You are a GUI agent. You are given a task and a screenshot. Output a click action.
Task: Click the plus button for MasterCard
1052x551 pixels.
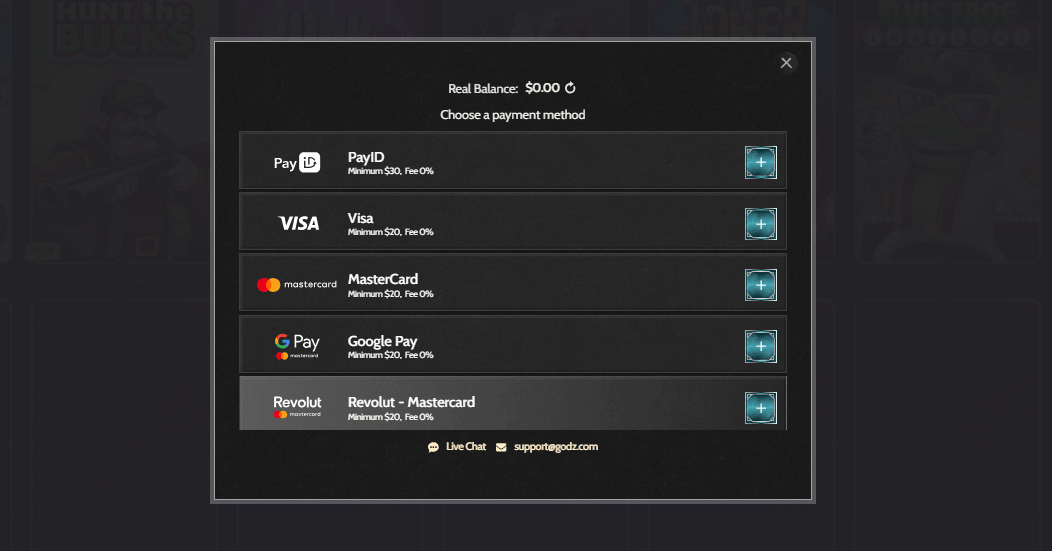761,285
